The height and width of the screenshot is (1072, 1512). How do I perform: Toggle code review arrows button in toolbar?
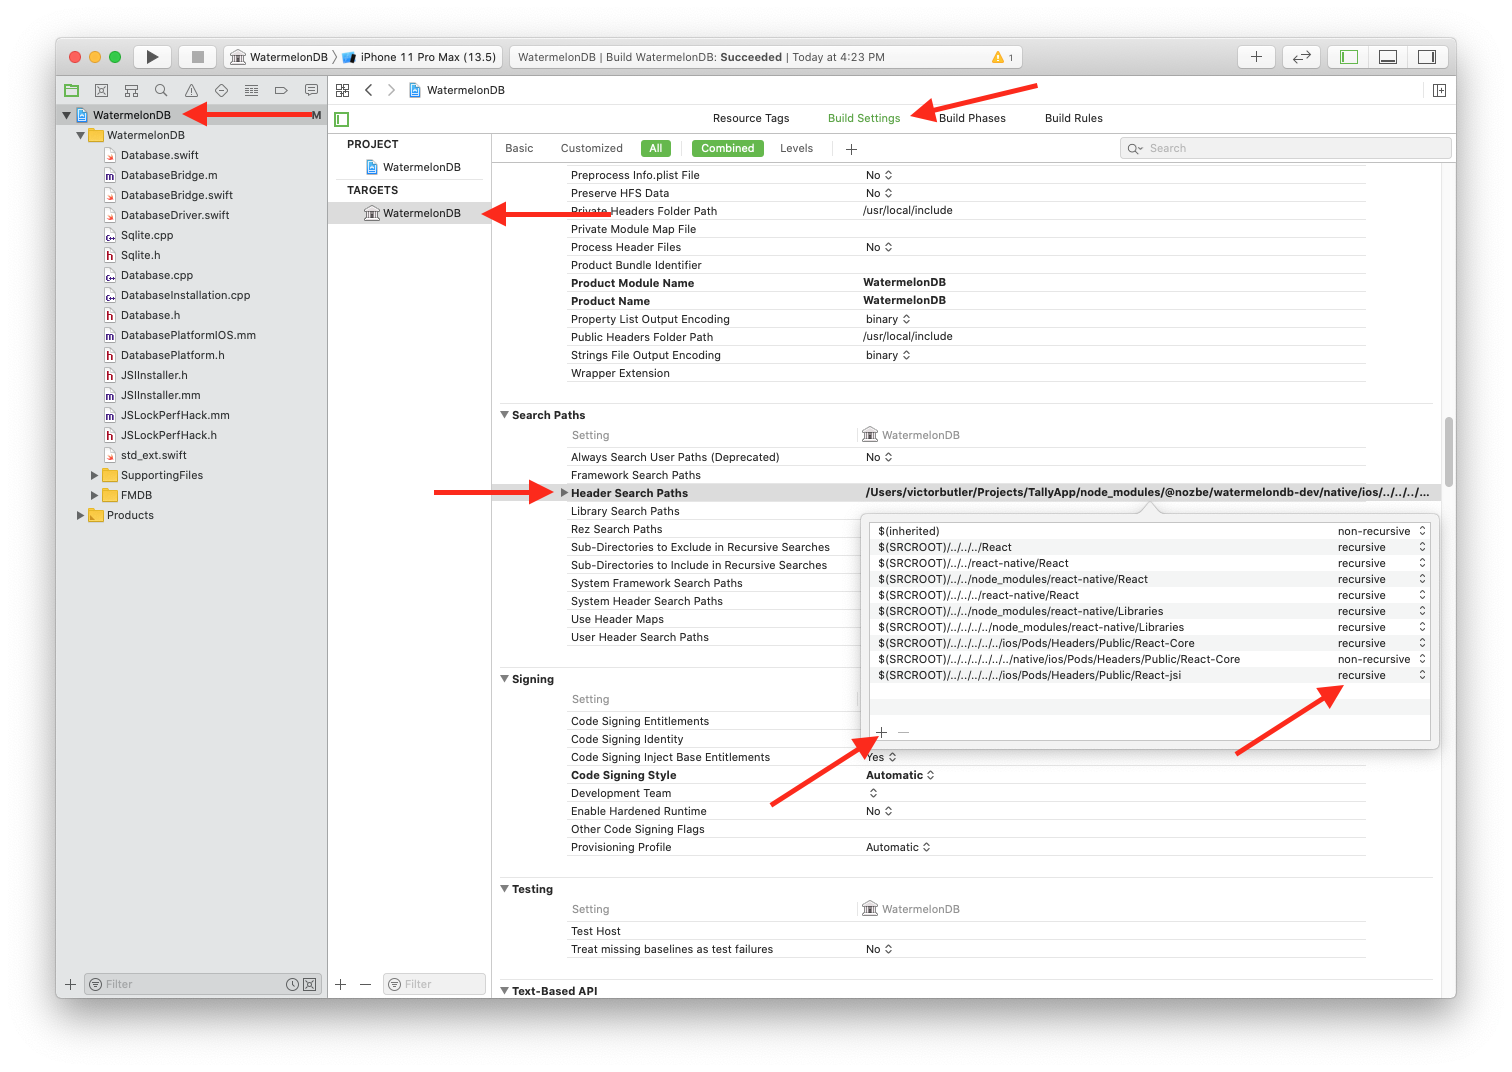tap(1301, 57)
